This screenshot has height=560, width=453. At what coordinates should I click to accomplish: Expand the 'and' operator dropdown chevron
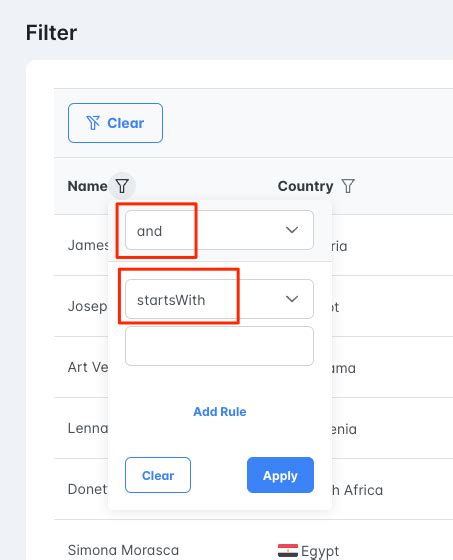pos(292,230)
